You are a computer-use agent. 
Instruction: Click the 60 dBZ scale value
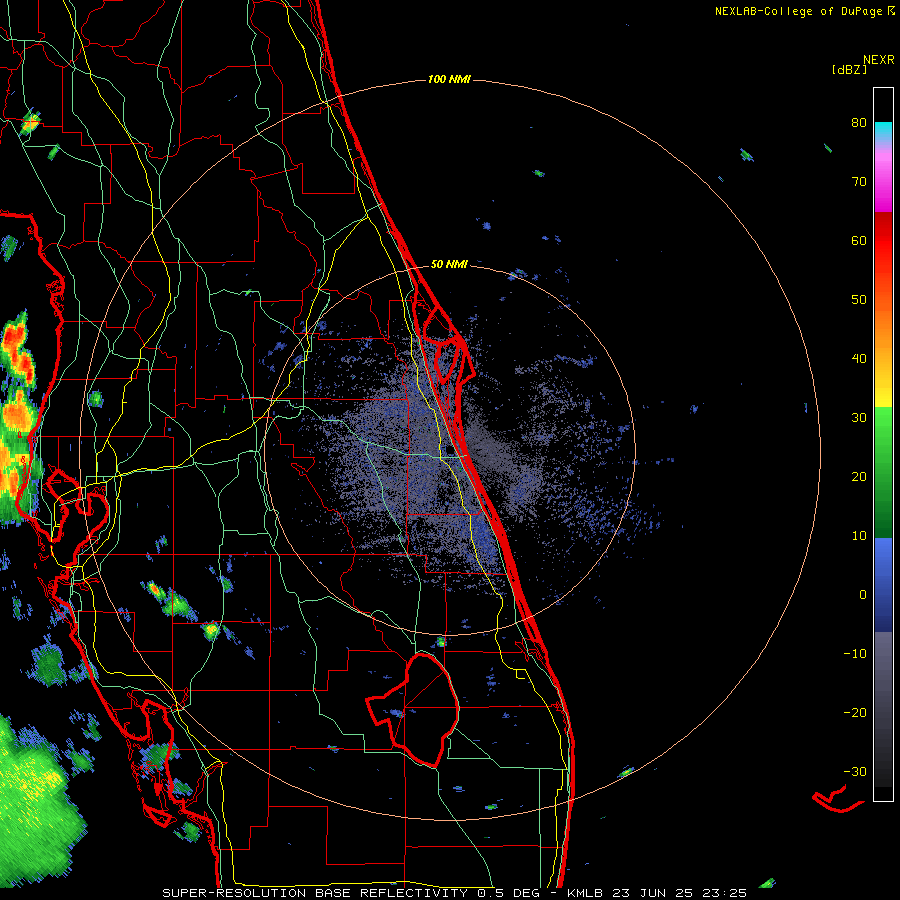(x=859, y=240)
